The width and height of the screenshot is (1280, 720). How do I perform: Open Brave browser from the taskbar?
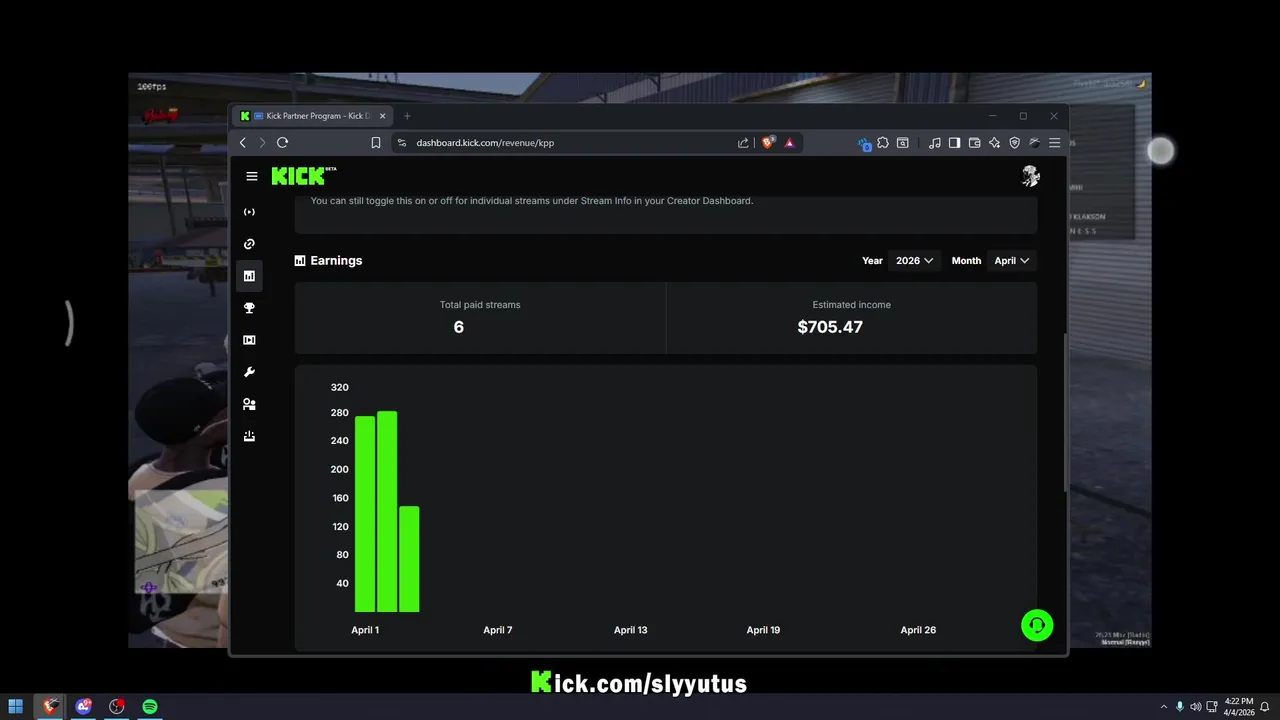click(x=51, y=706)
